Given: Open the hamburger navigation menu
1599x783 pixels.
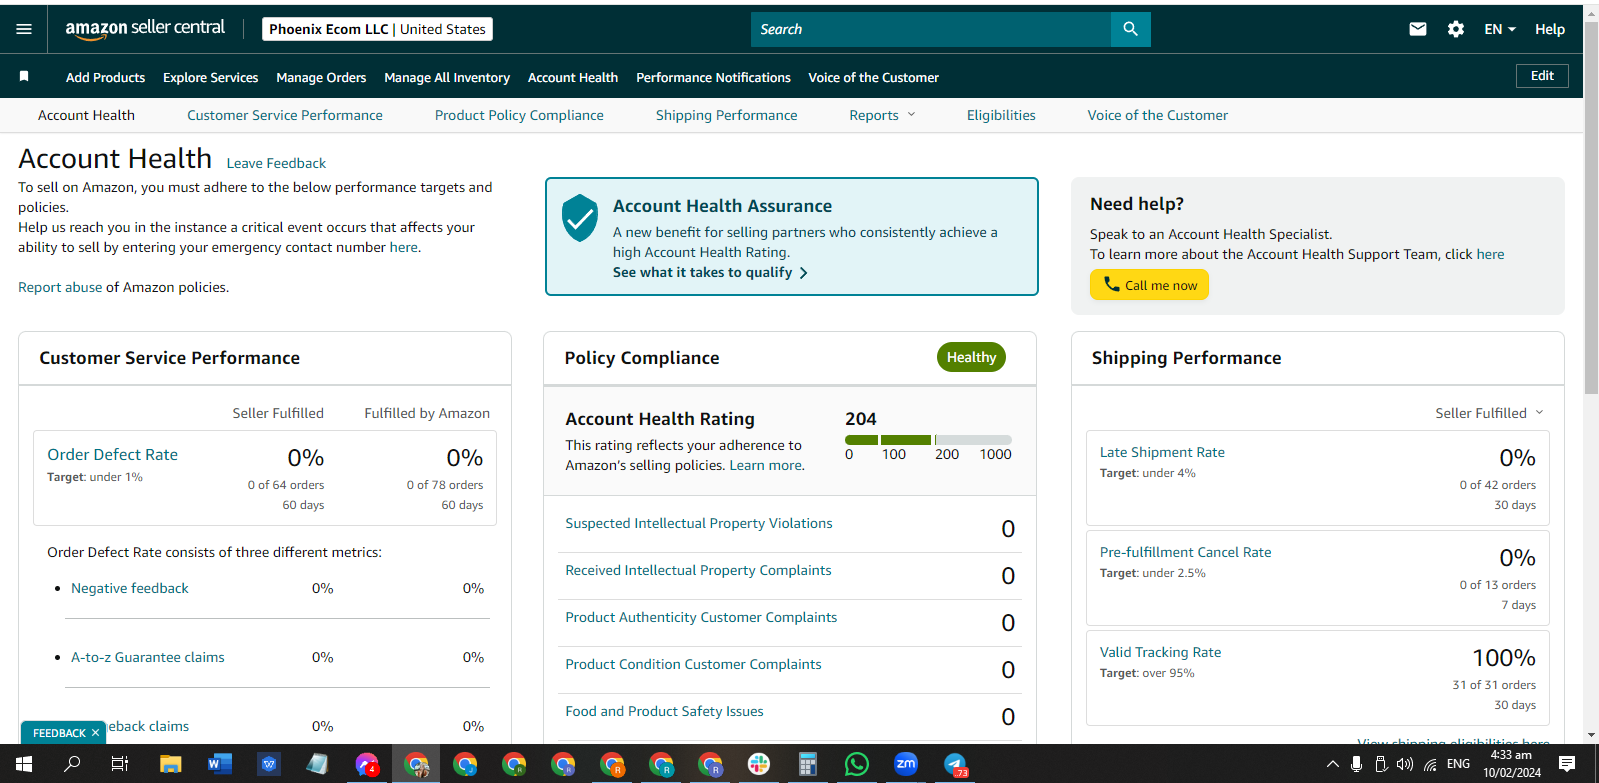Looking at the screenshot, I should point(24,29).
